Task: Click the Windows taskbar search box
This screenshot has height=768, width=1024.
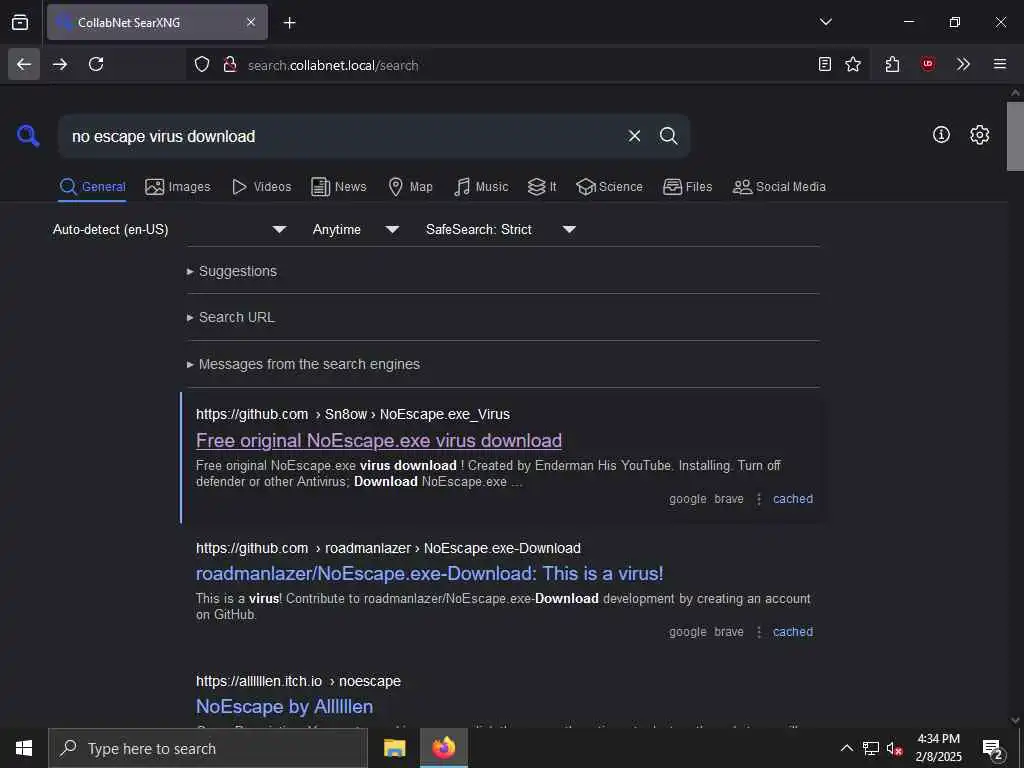Action: coord(208,748)
